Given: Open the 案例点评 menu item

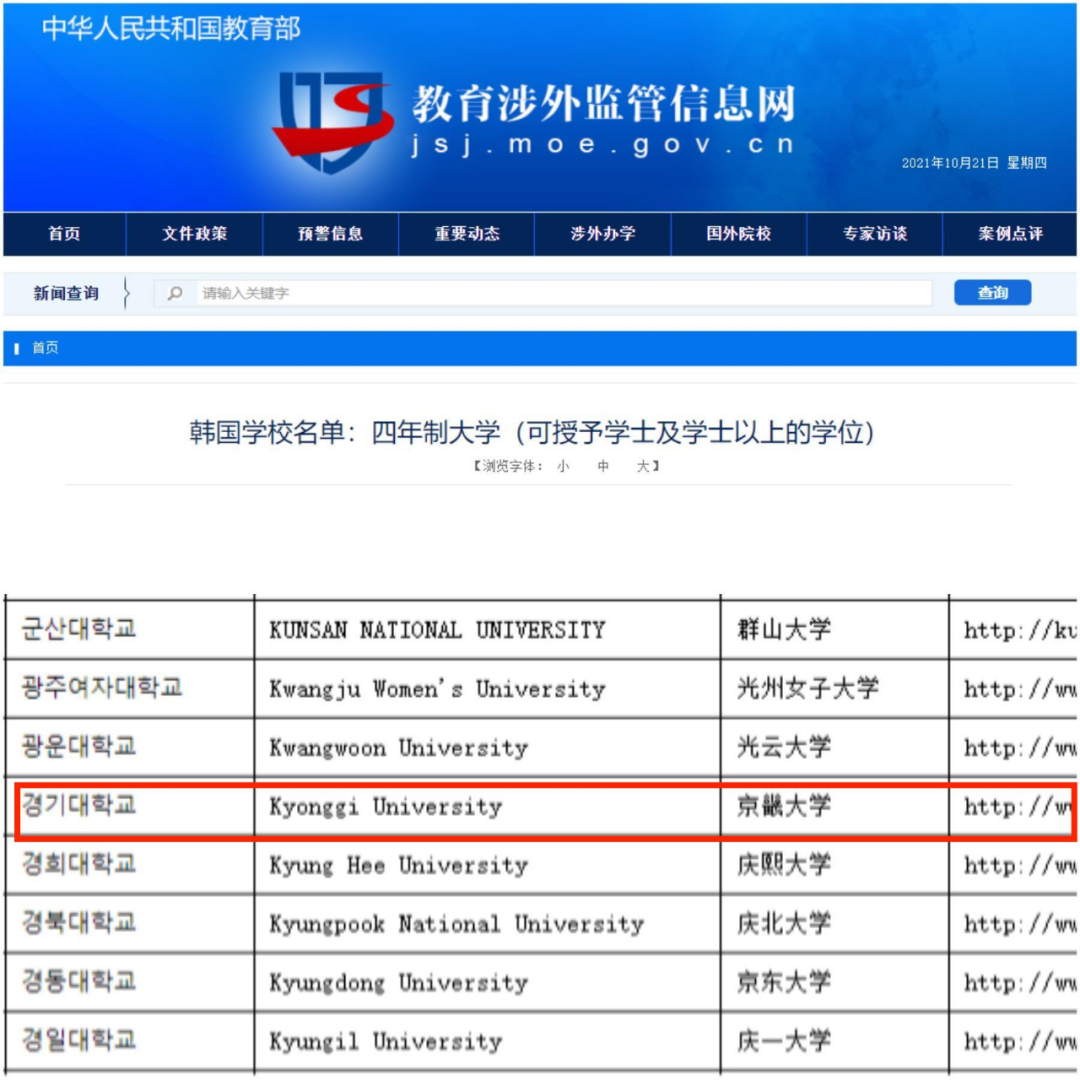Looking at the screenshot, I should [1010, 234].
